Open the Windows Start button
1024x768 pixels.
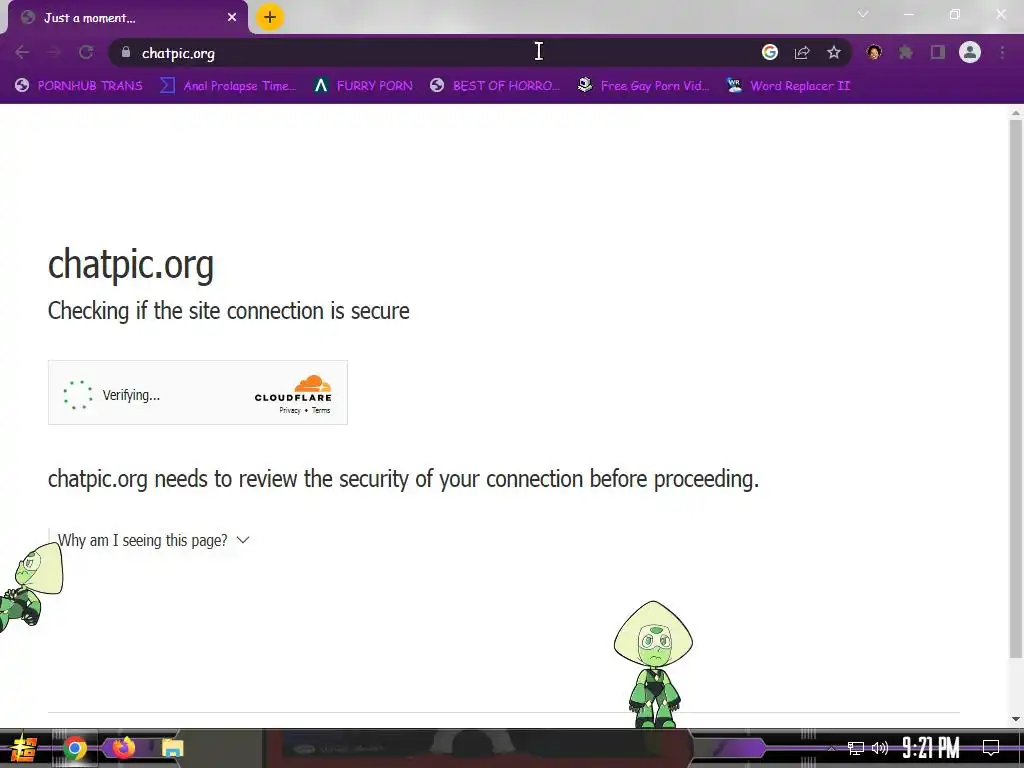pyautogui.click(x=24, y=748)
